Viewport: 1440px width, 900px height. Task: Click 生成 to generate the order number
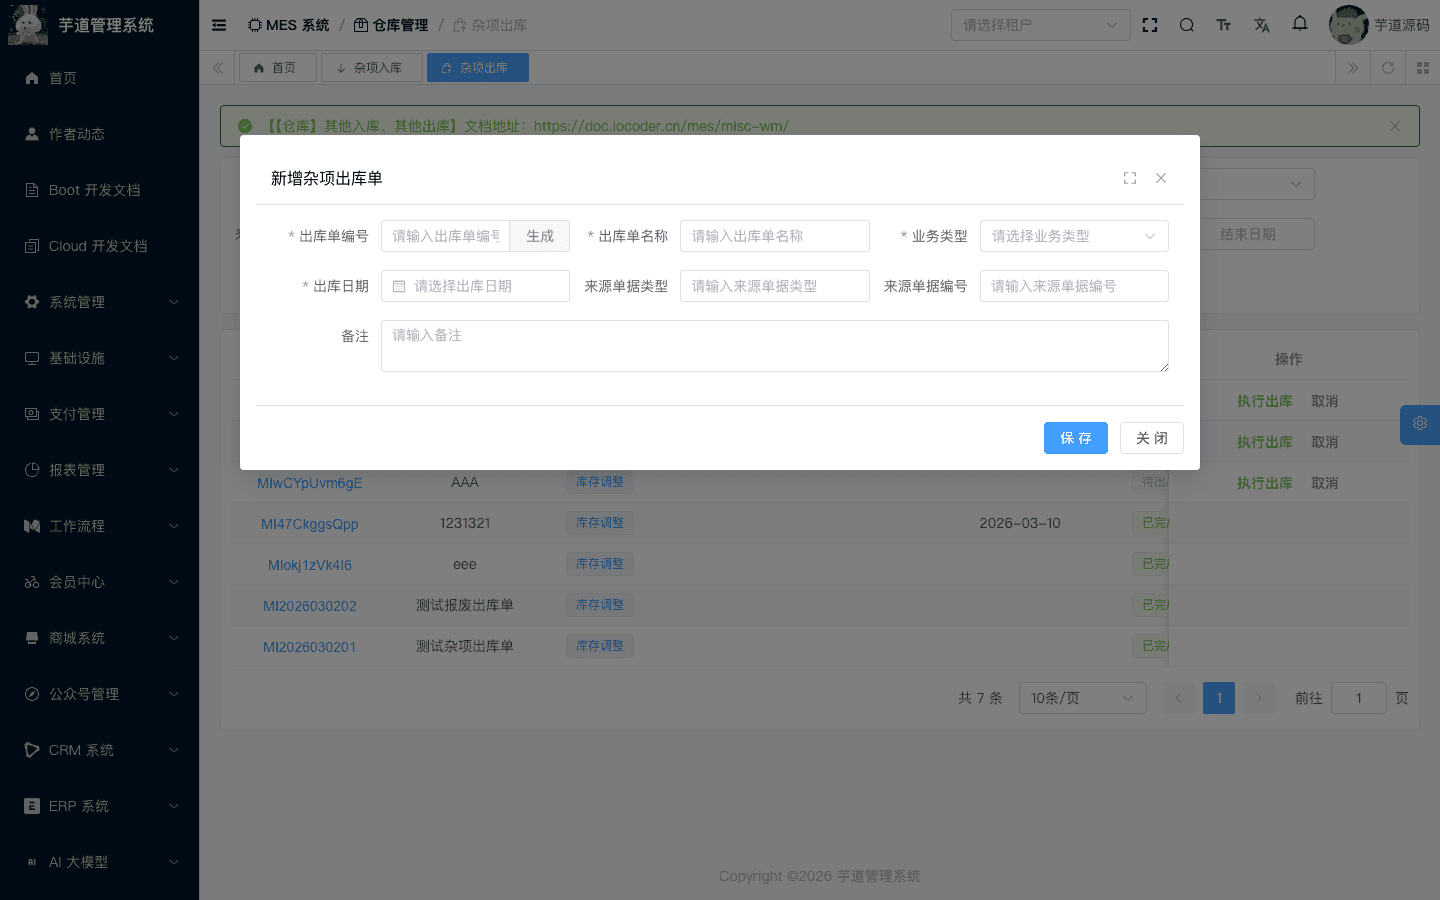coord(540,236)
